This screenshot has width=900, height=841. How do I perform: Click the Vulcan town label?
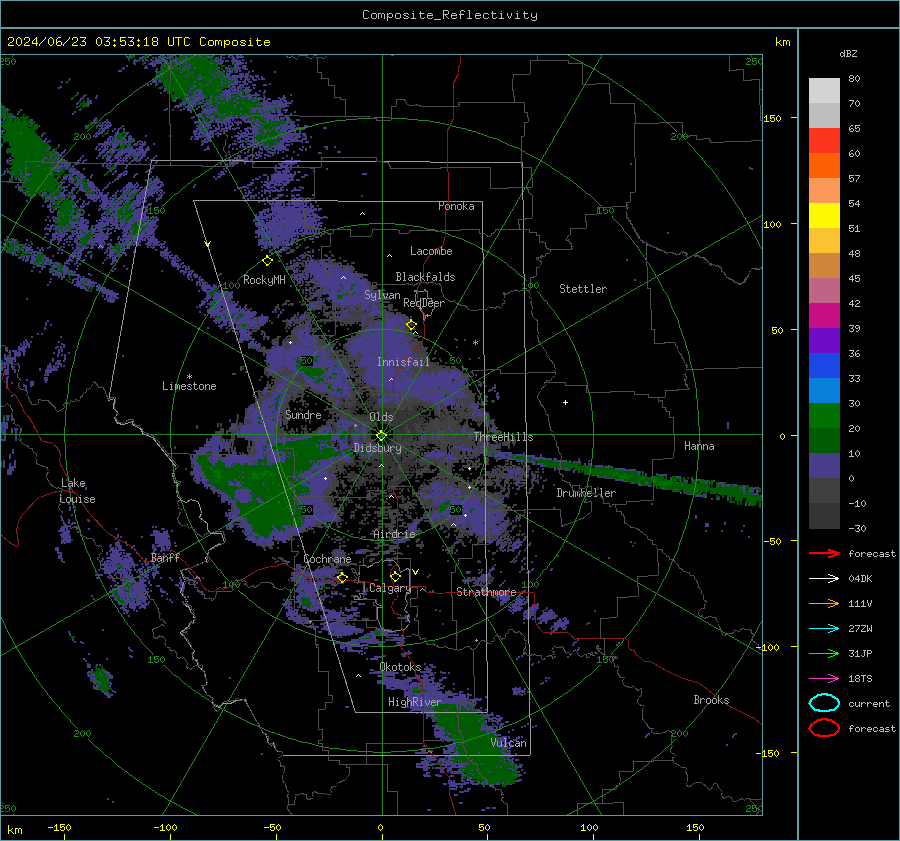509,743
